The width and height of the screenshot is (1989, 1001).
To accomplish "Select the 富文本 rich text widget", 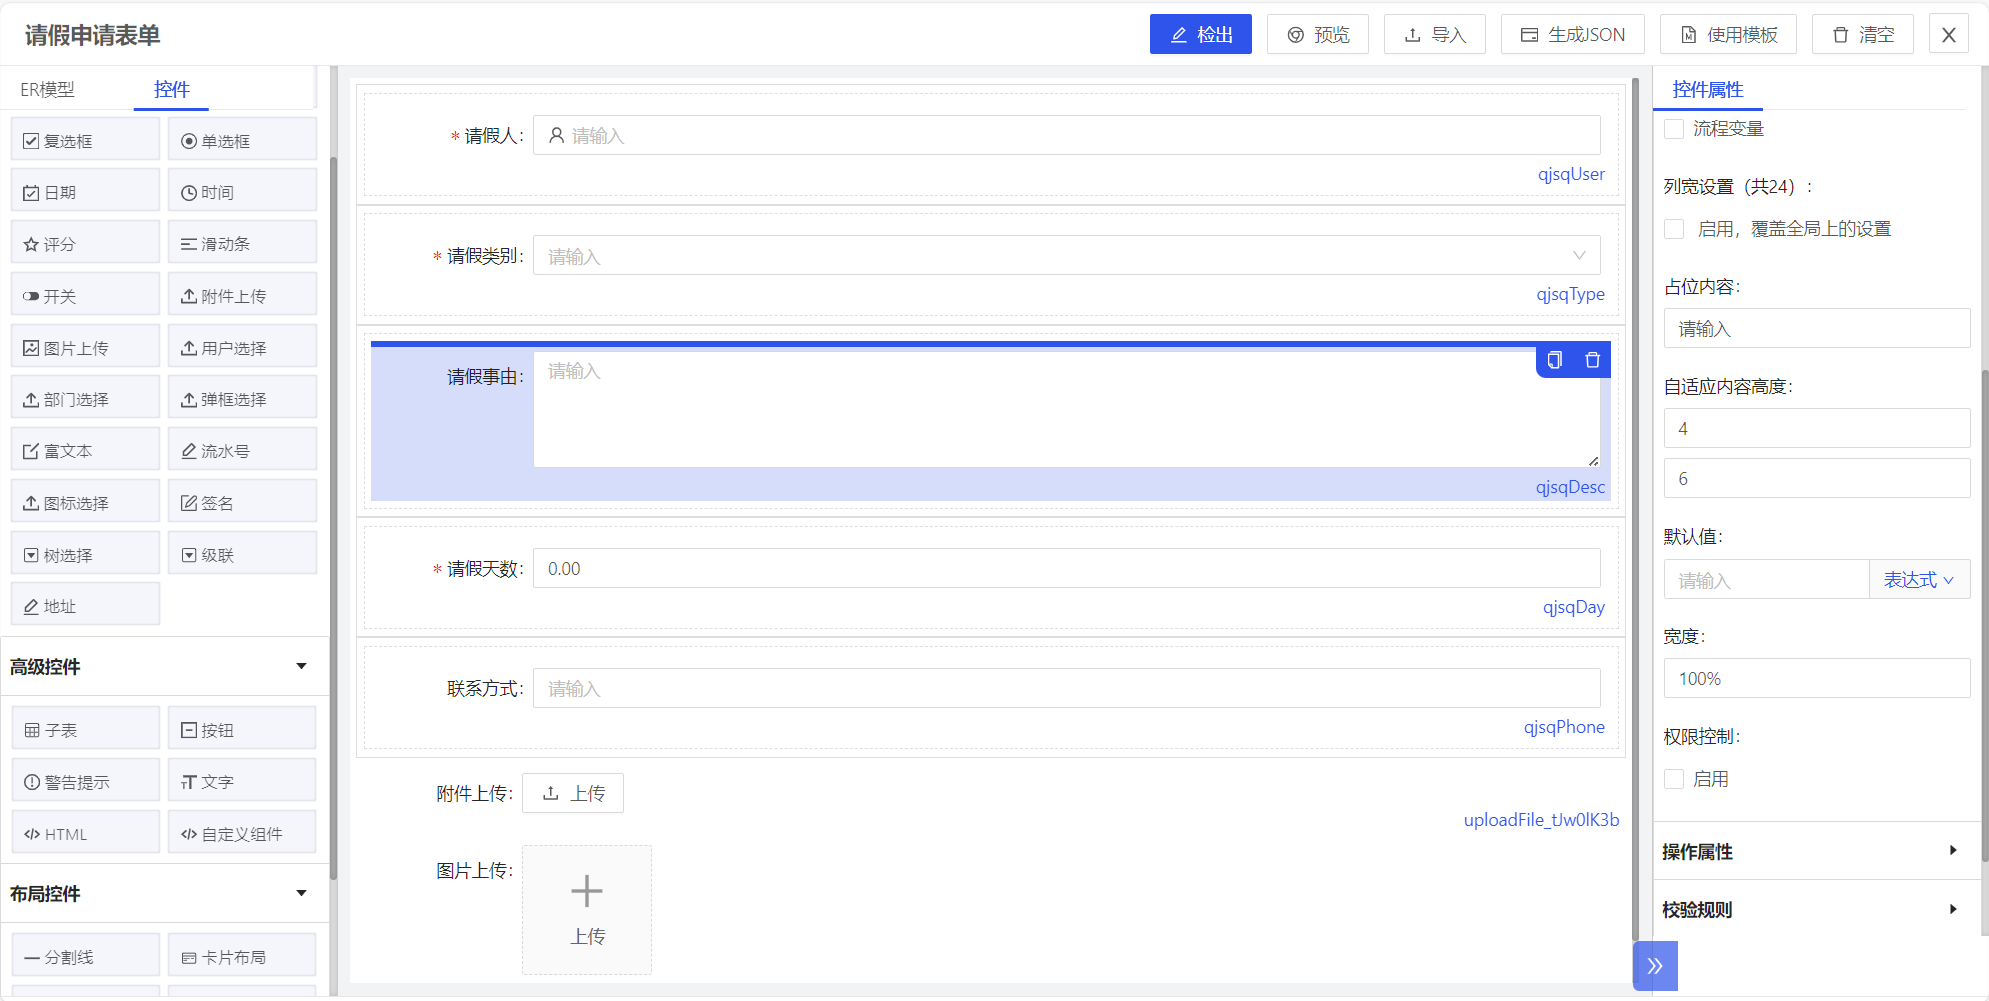I will 85,451.
